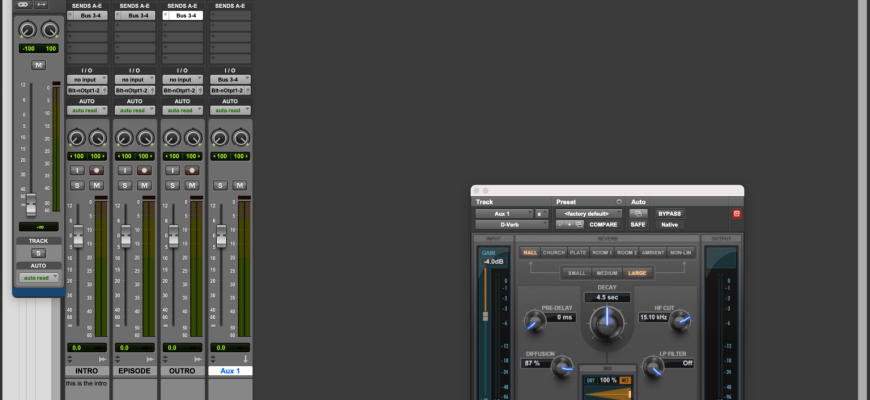Open the Aux 1 track selector dropdown

pos(504,213)
